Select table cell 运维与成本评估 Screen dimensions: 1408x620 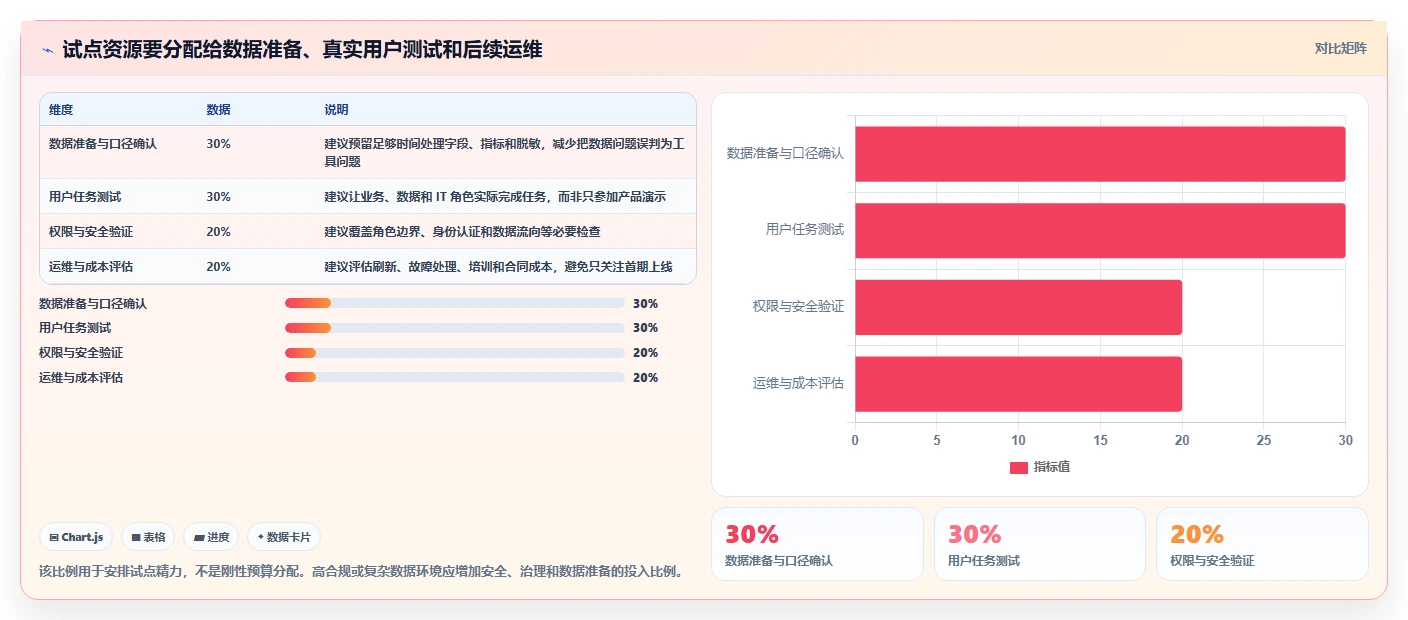[x=91, y=267]
